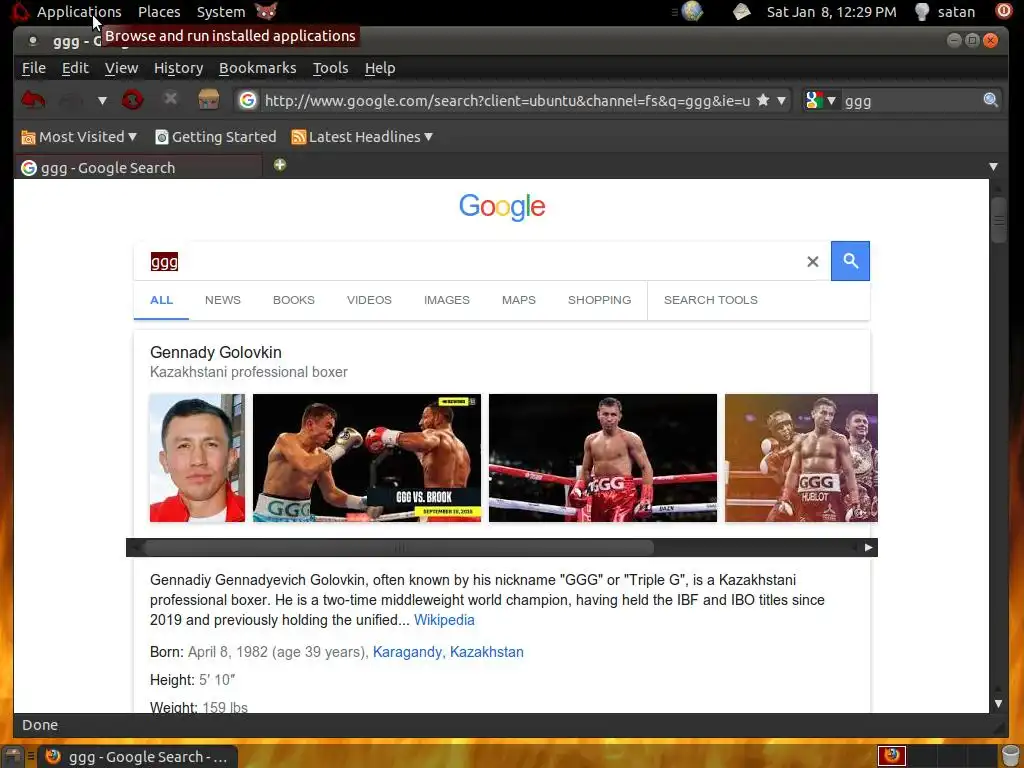Select the ggg - Google Search tab
Image resolution: width=1024 pixels, height=768 pixels.
(x=138, y=167)
